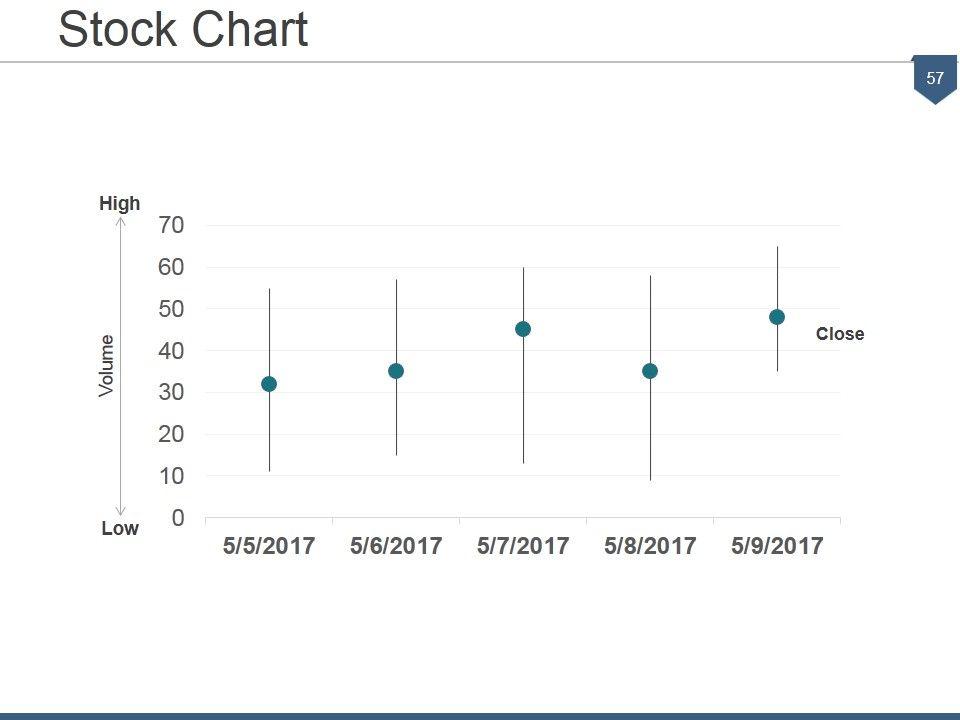Select the 5/6/2017 axis label
Screen dimensions: 960x720
pos(396,546)
